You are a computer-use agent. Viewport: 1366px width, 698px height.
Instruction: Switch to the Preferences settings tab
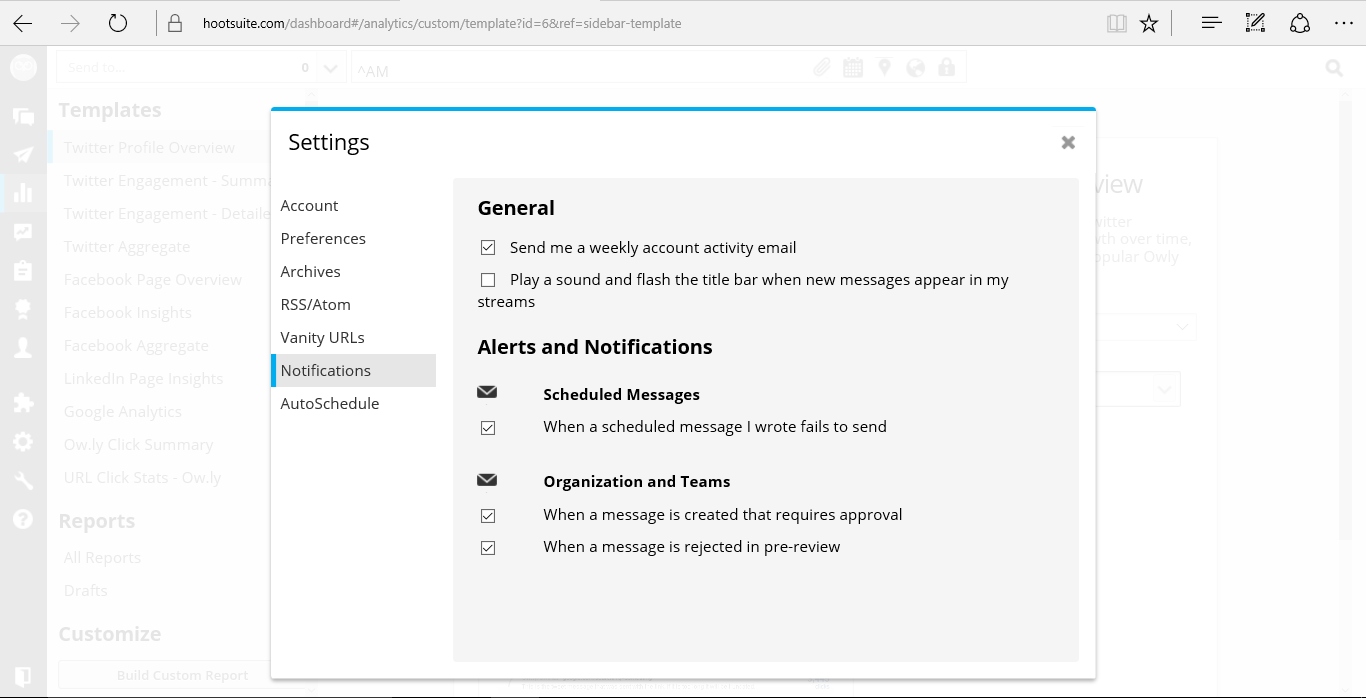(x=323, y=239)
